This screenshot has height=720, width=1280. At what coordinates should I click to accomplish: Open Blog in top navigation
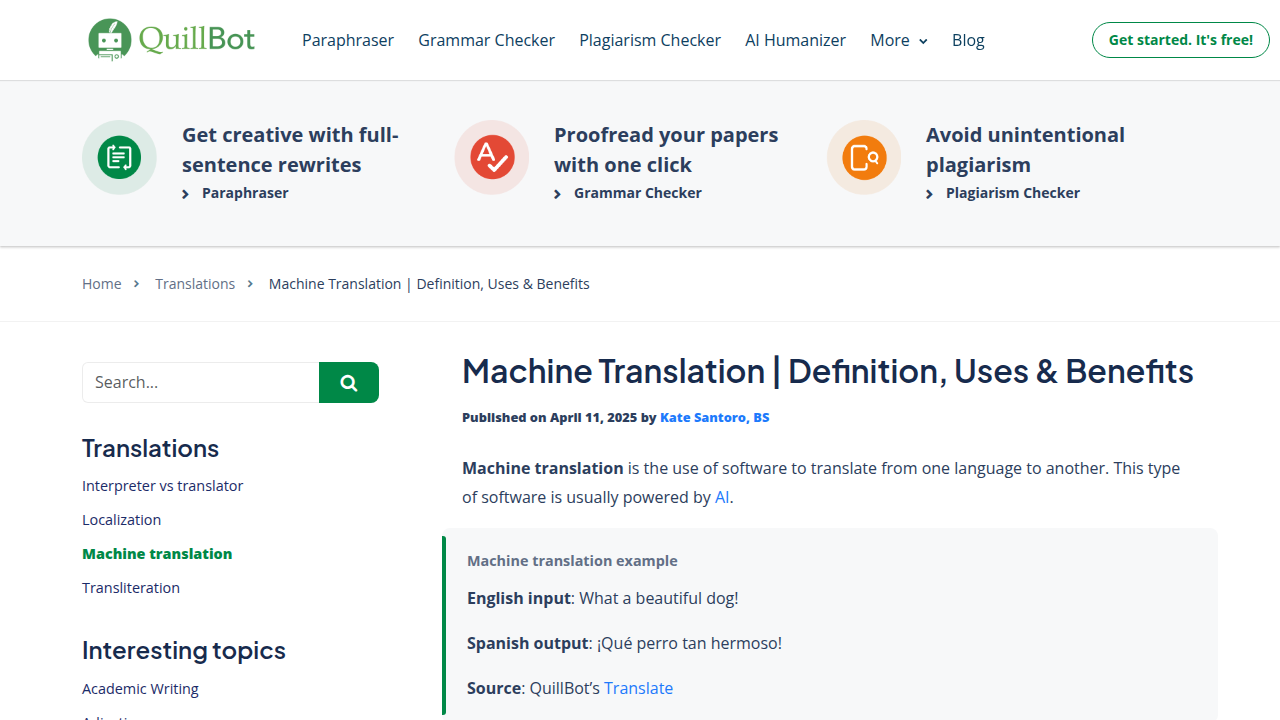(968, 40)
